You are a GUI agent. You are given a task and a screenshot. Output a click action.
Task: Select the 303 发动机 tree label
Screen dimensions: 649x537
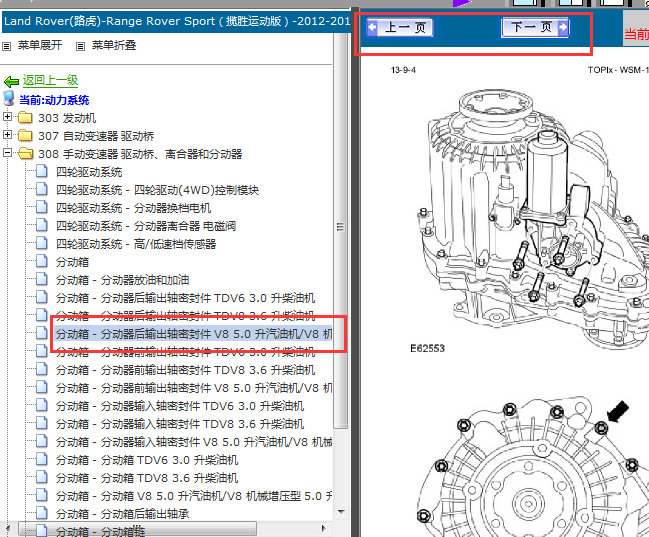[x=67, y=118]
